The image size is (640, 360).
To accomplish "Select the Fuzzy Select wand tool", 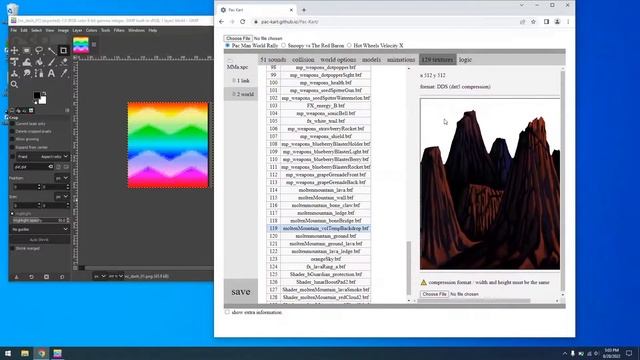I will [51, 51].
